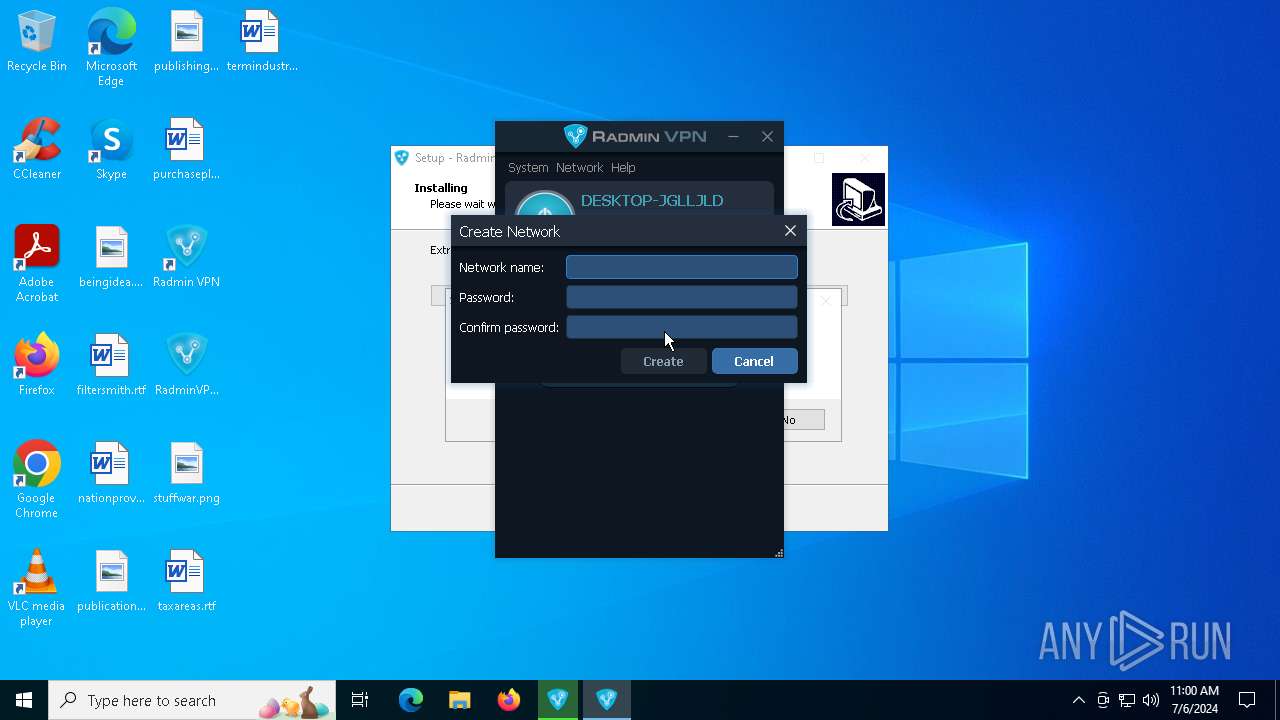Cancel the Create Network dialog
This screenshot has width=1280, height=720.
[x=754, y=361]
